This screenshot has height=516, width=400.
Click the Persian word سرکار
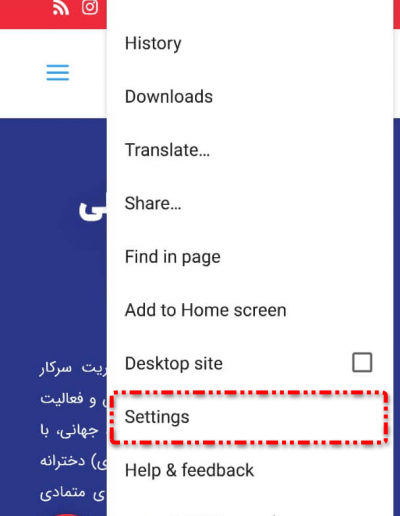point(55,368)
